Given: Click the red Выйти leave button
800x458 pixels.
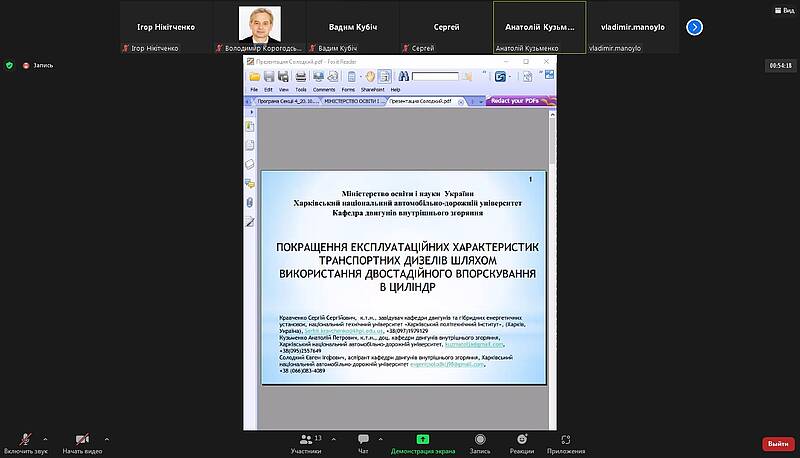Looking at the screenshot, I should coord(777,443).
